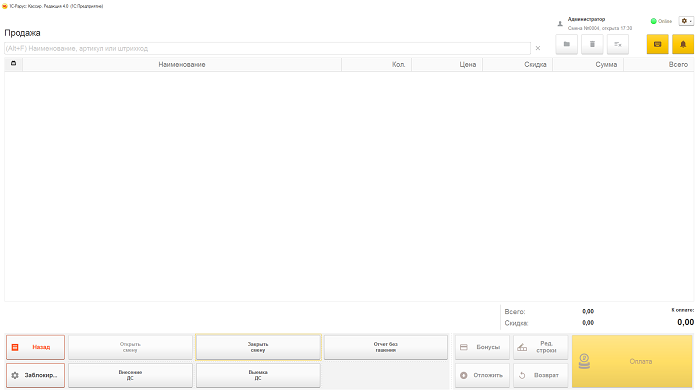
Task: Click the Выемка ДС button
Action: (x=258, y=375)
